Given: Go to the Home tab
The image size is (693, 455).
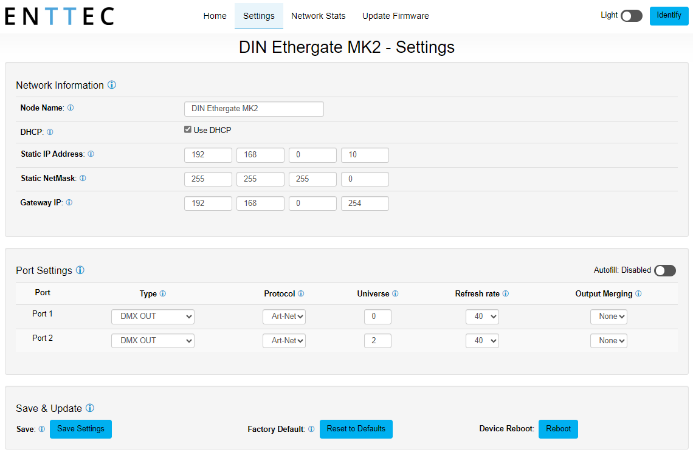Looking at the screenshot, I should 215,16.
